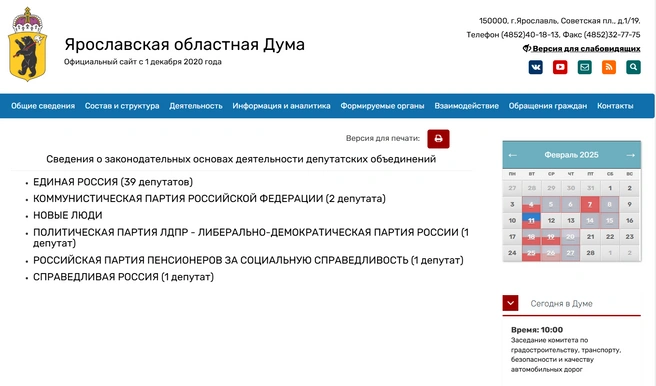
Task: Open 'РОССИЙСКАЯ ПАРТИЯ ПЕНСИОНЕРОВ' link
Action: 248,260
